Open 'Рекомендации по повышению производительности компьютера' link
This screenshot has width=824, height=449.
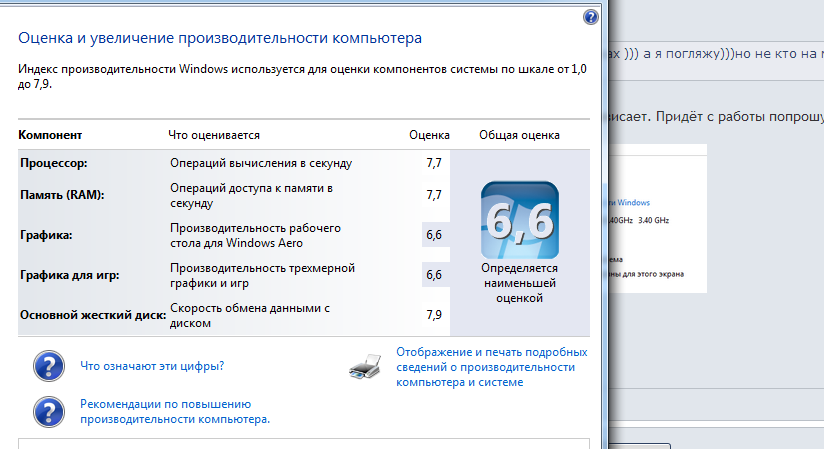click(174, 412)
